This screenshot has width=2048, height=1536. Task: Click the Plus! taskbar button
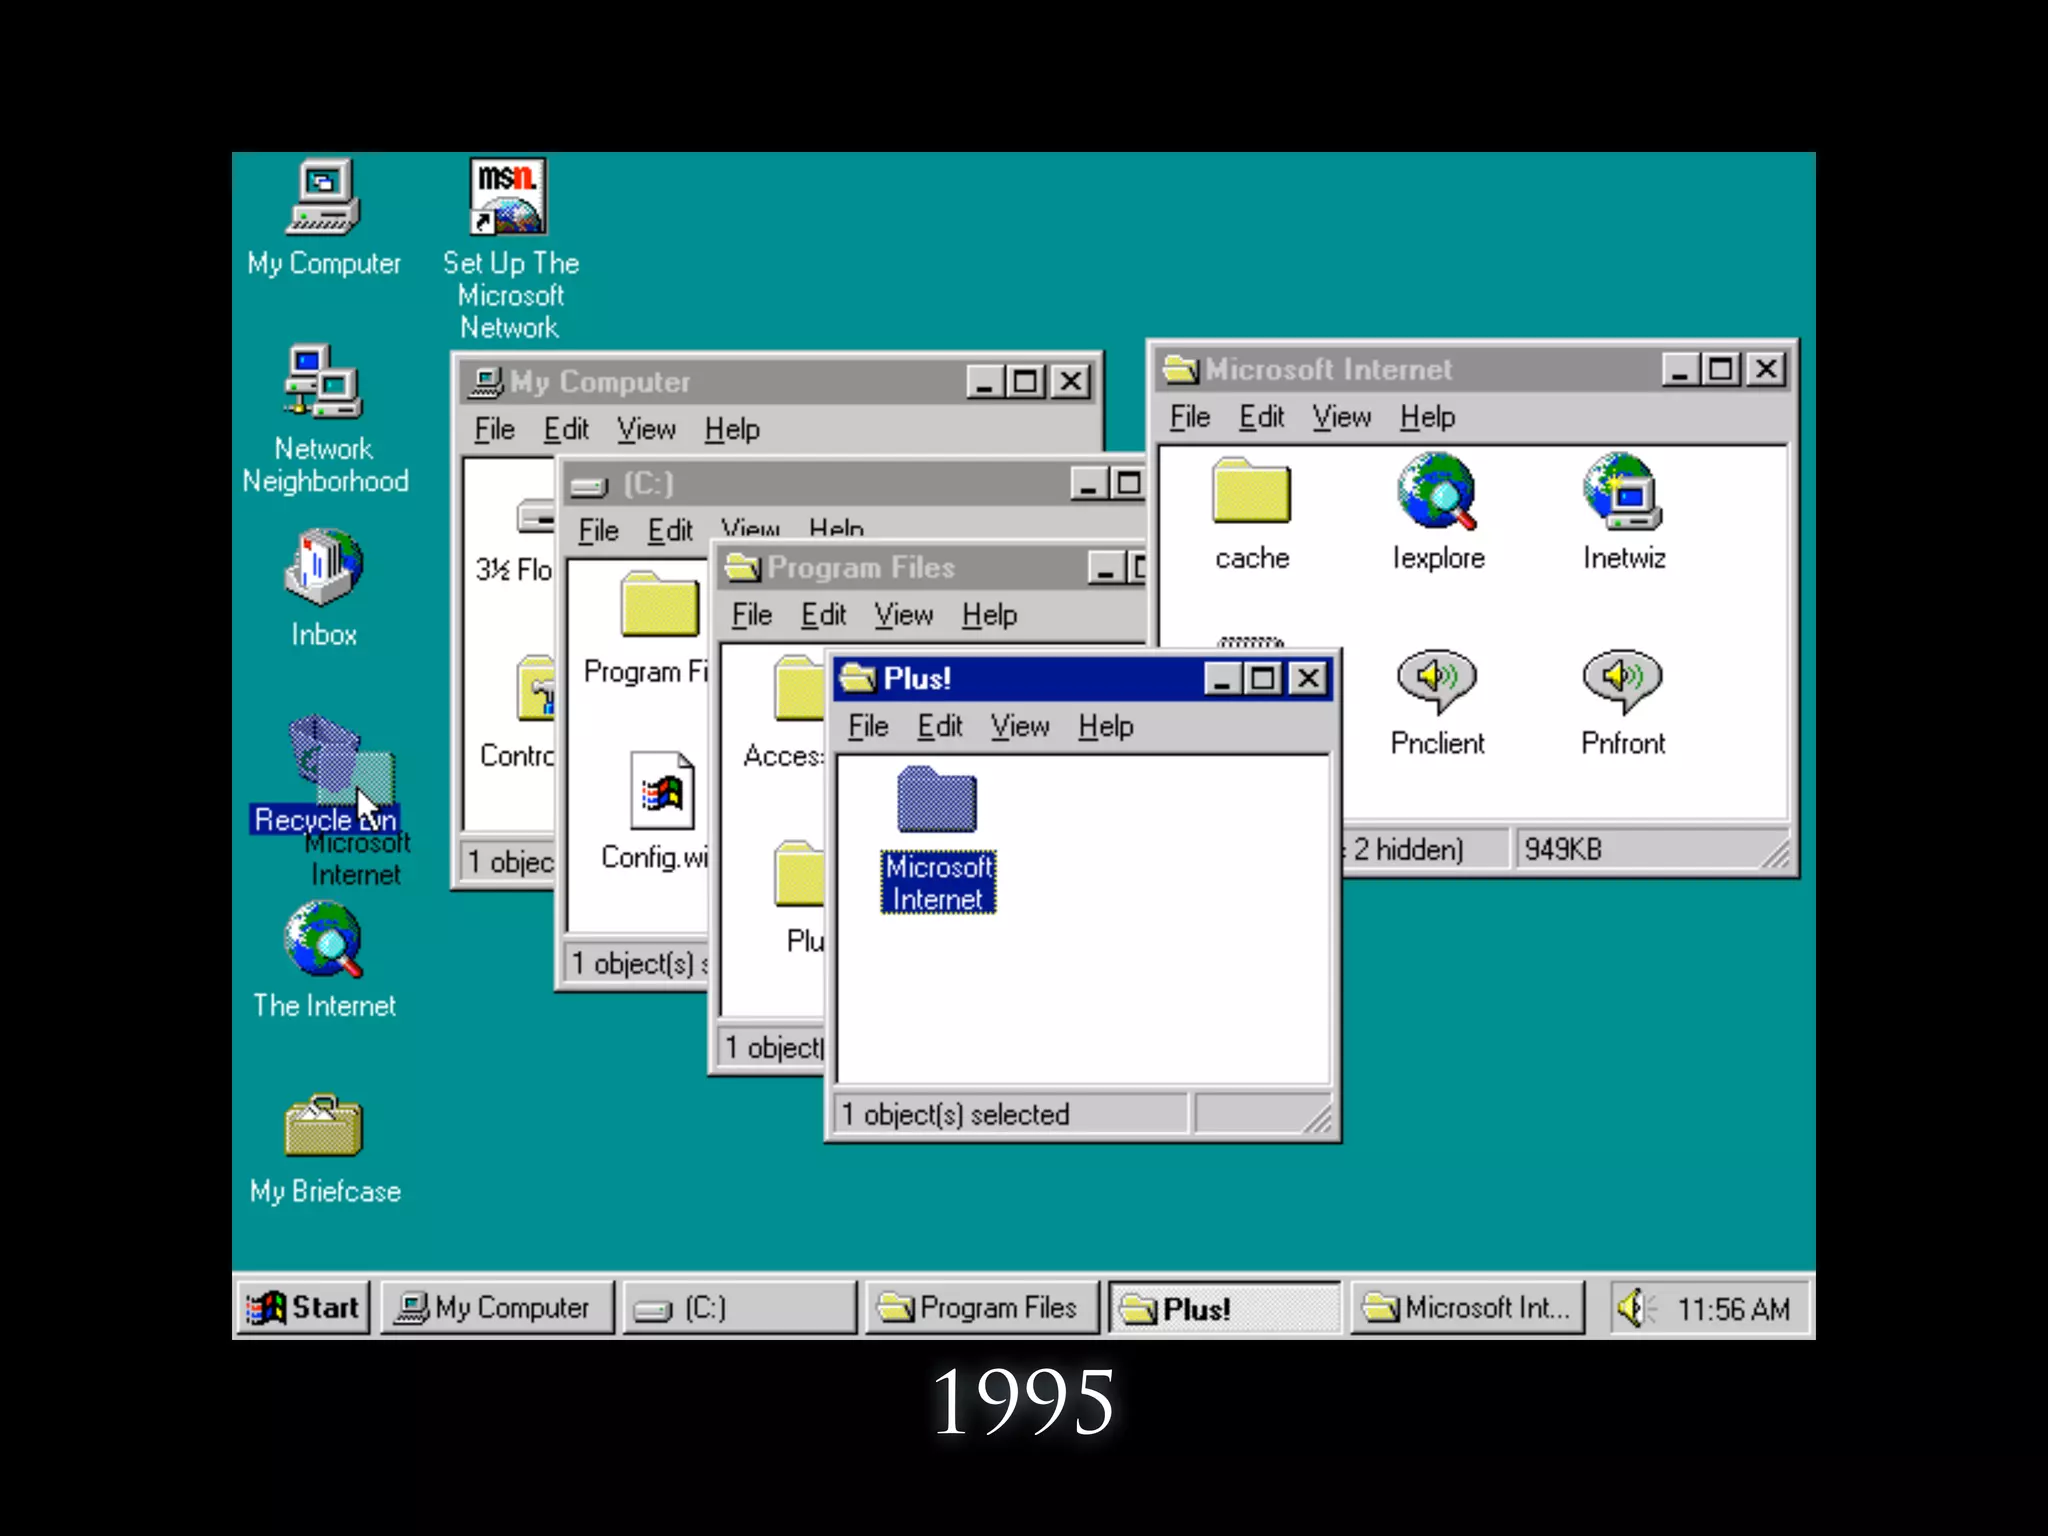(1225, 1307)
